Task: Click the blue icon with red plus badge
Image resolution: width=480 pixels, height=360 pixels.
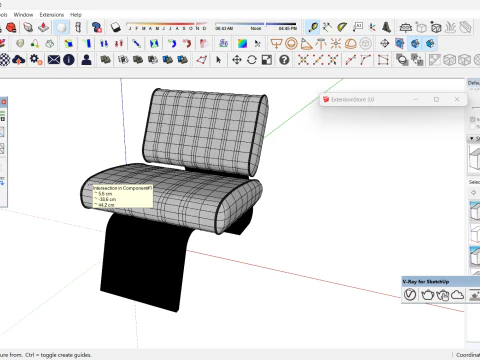Action: 97,27
